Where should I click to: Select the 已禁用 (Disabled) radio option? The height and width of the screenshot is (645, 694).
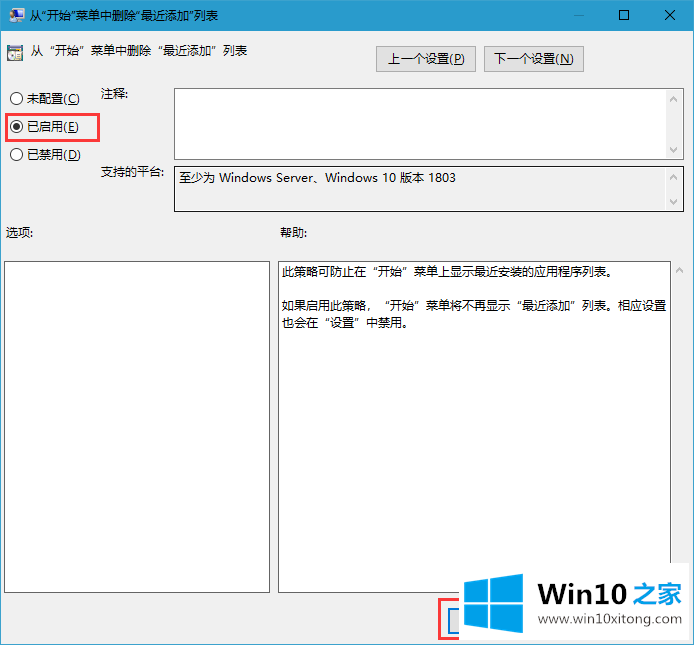click(17, 155)
